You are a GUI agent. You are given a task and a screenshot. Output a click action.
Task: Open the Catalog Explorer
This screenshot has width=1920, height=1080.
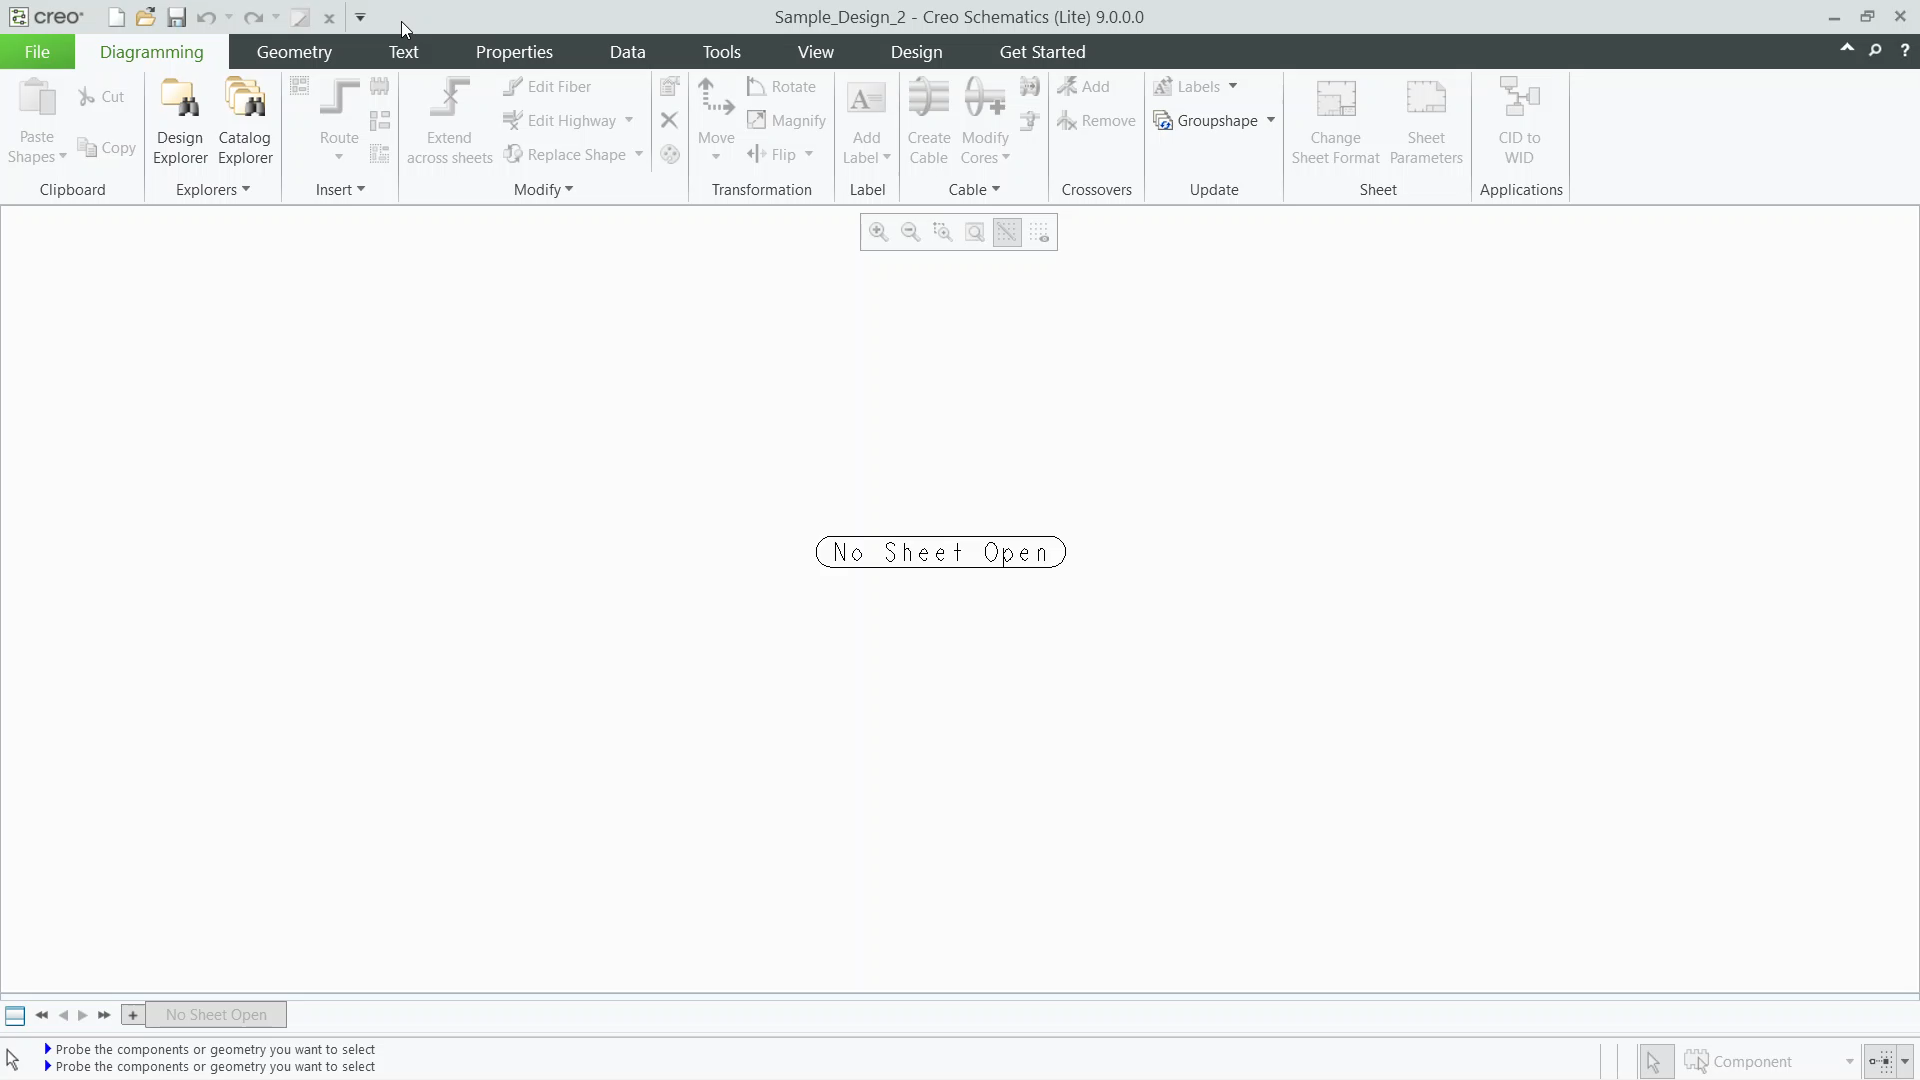click(x=245, y=121)
